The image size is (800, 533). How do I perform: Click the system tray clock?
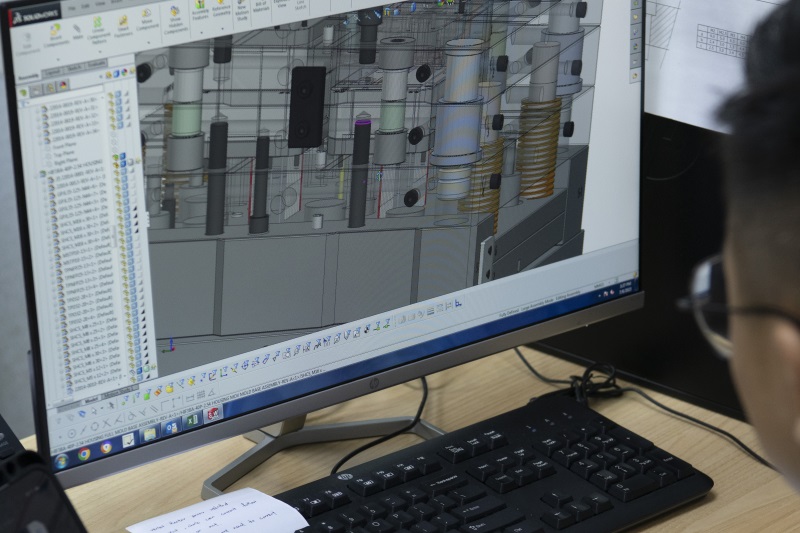(x=626, y=287)
